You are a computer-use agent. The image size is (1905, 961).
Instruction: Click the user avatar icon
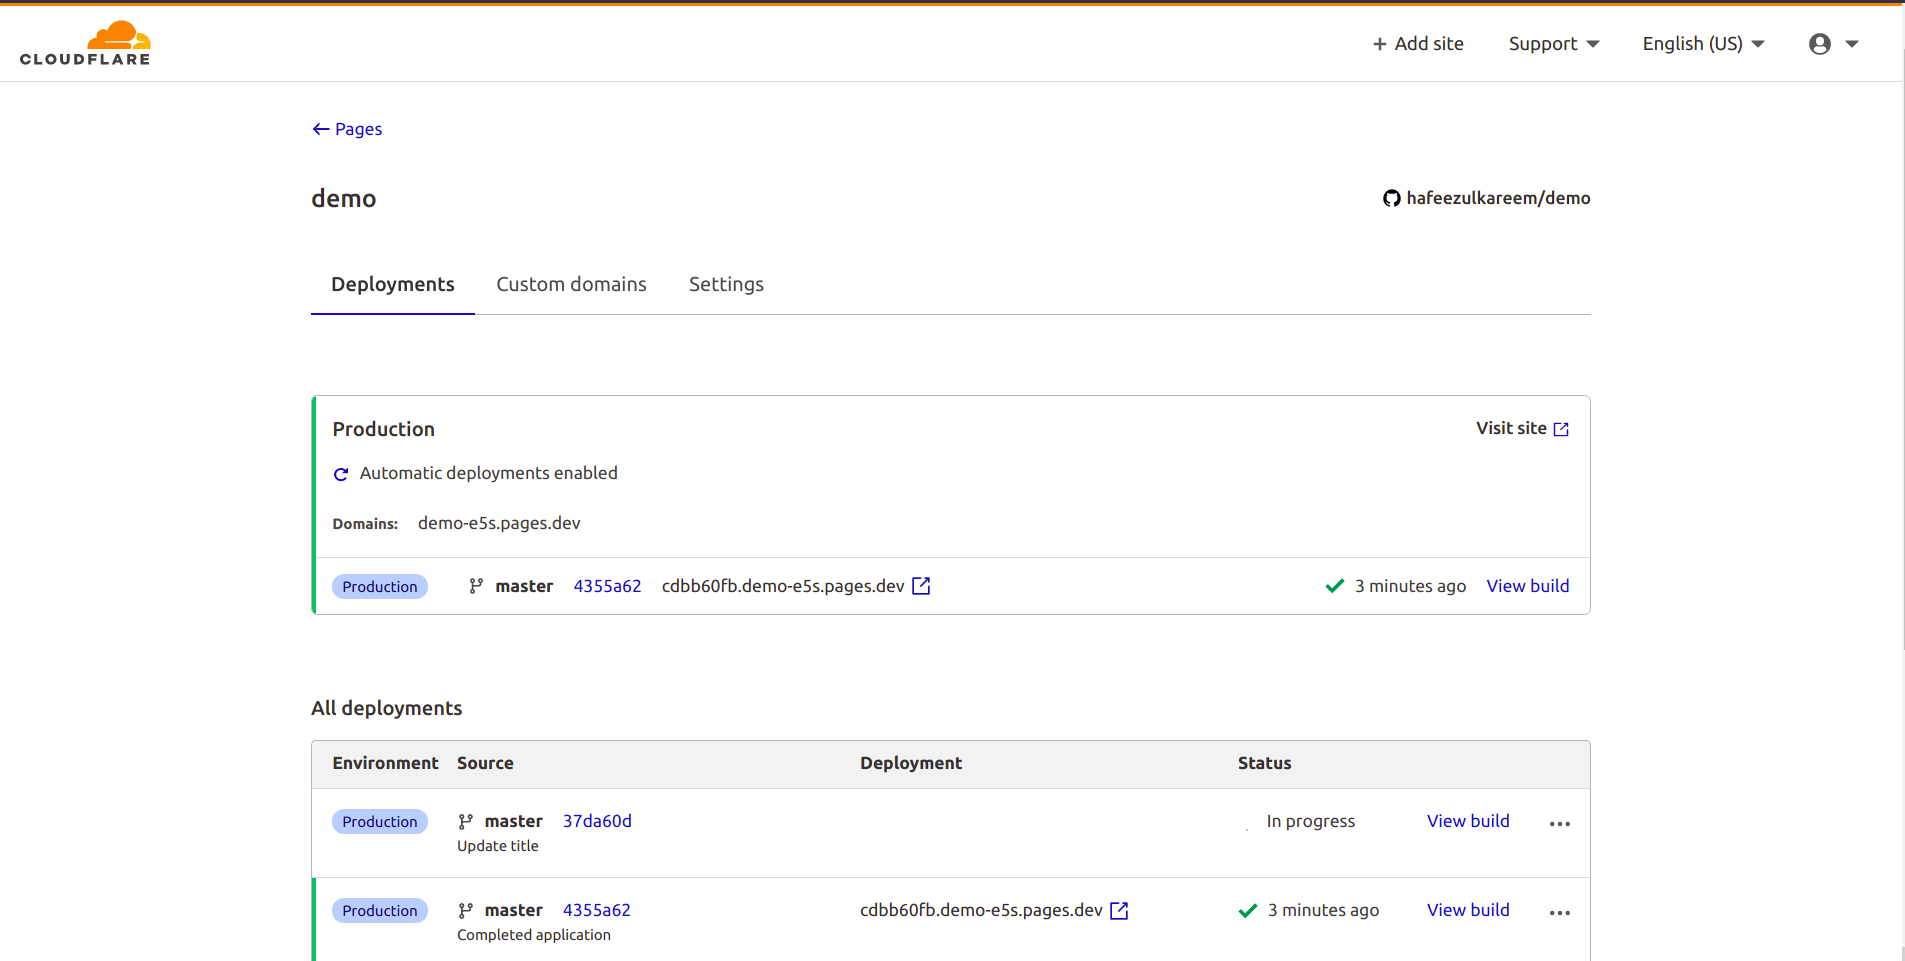pos(1820,44)
